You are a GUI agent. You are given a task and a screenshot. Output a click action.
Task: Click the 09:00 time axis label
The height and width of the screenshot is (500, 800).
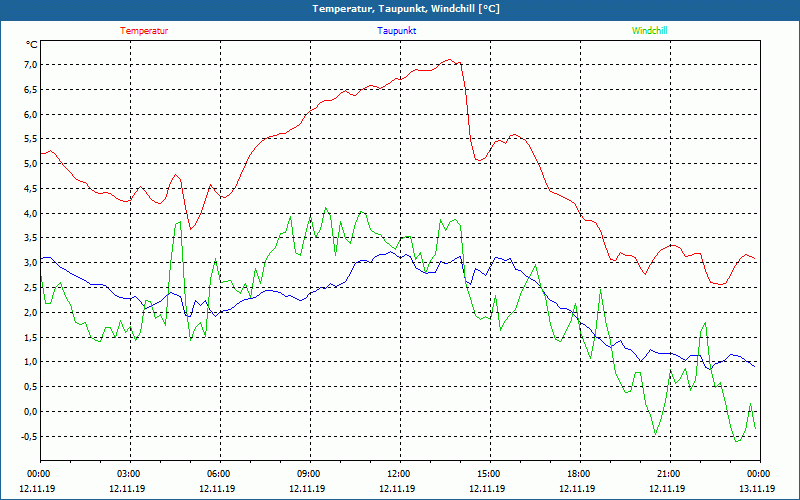pos(308,474)
